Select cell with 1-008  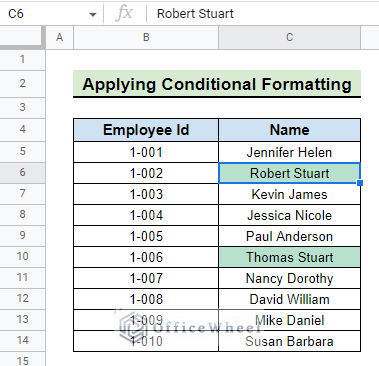pos(146,299)
